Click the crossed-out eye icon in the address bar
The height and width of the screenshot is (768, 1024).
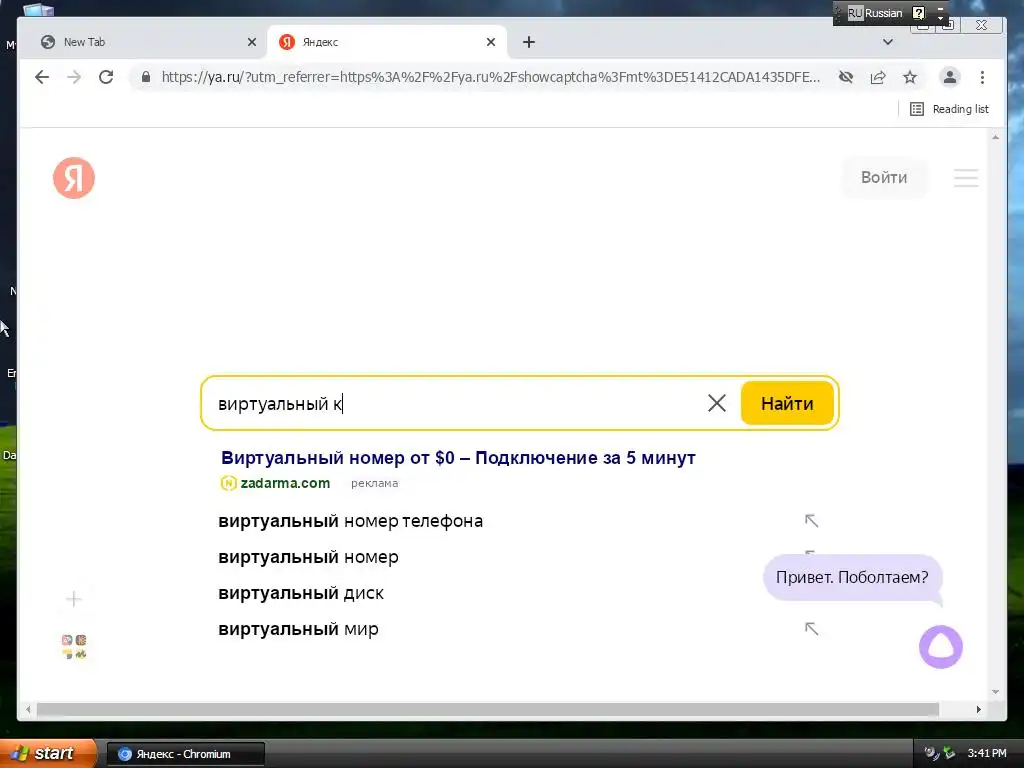tap(846, 77)
